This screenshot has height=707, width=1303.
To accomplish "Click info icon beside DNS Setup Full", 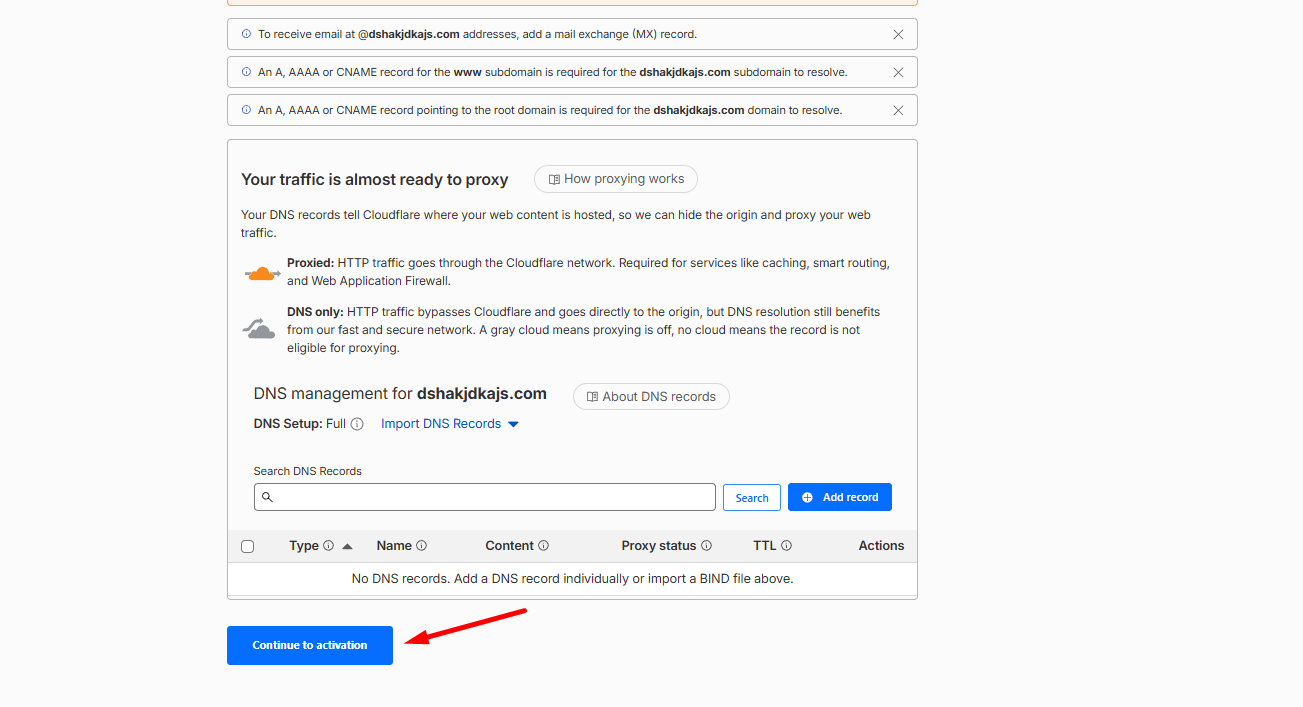I will tap(357, 424).
